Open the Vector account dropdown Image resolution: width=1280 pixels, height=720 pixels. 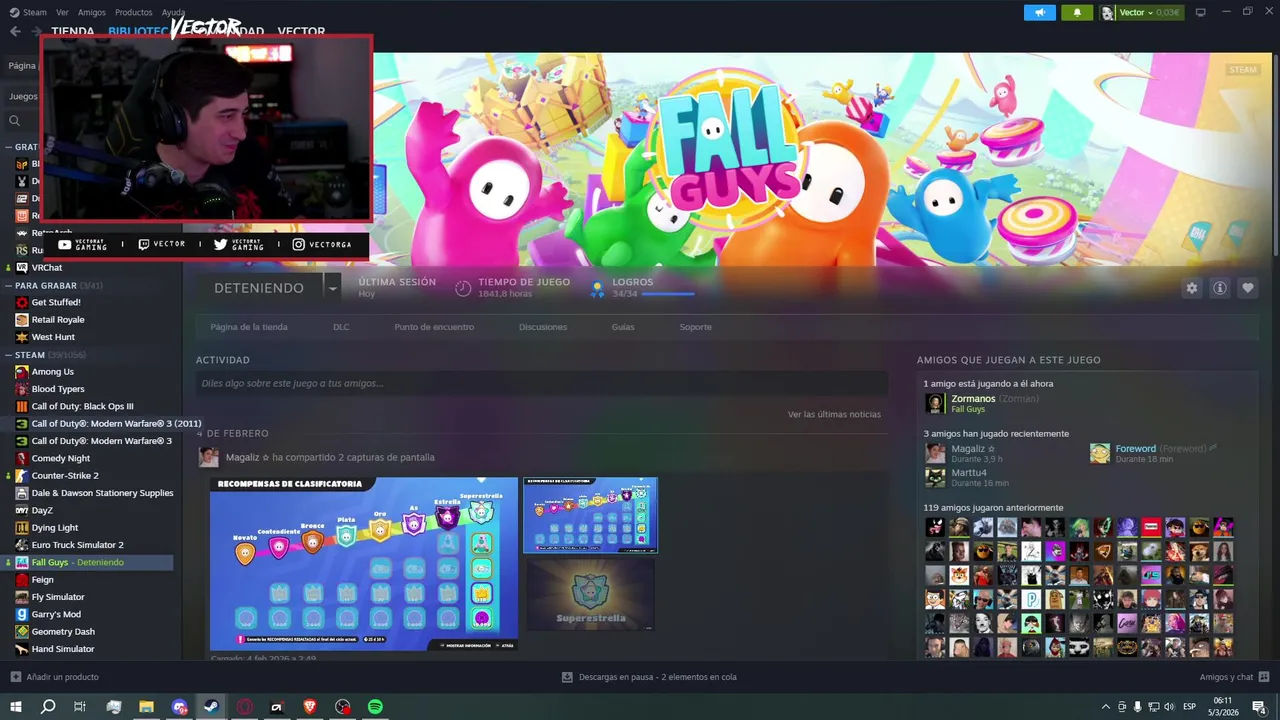[1141, 13]
